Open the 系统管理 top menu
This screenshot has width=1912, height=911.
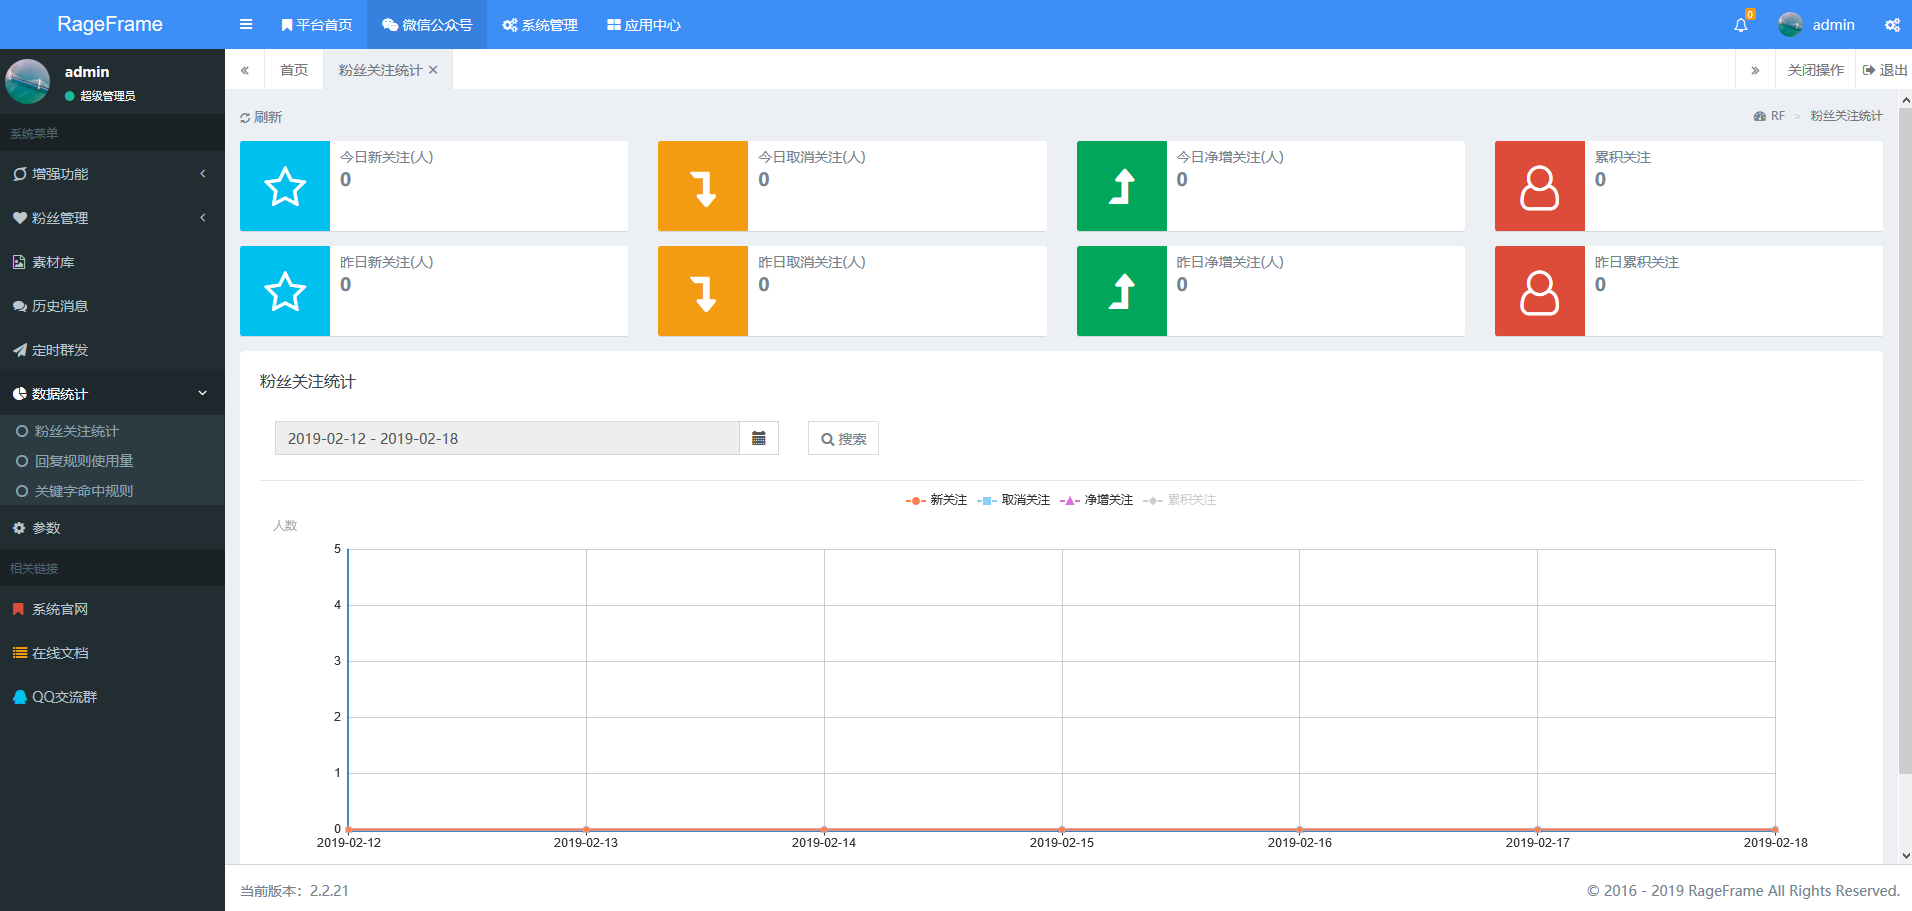540,25
